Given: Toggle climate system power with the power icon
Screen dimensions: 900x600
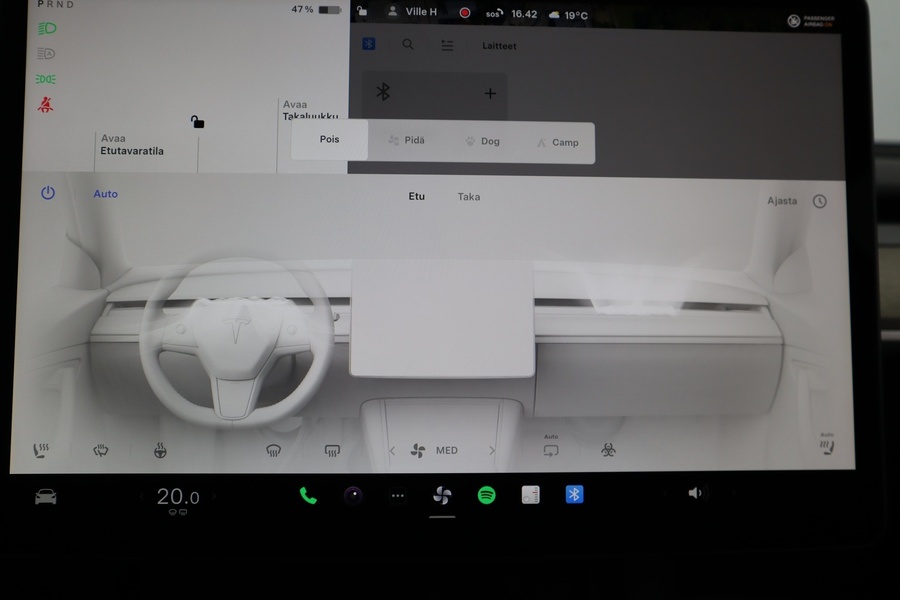Looking at the screenshot, I should [47, 194].
